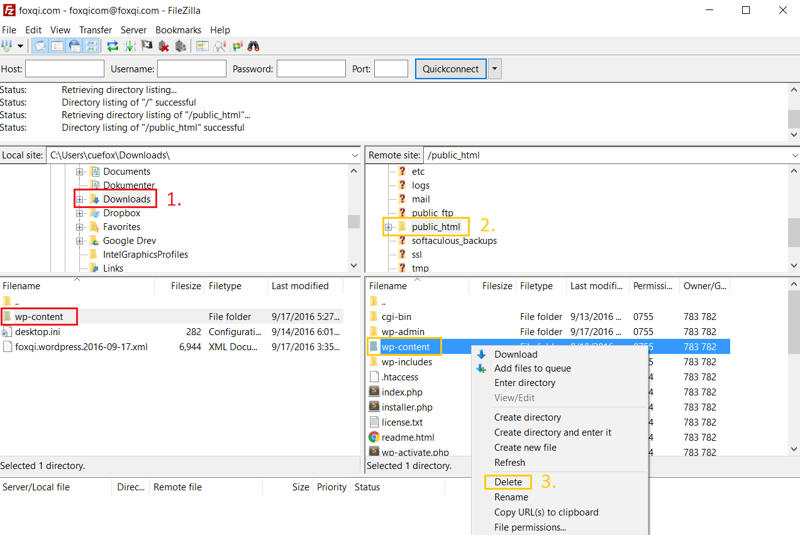800x535 pixels.
Task: Open Remote site path dropdown
Action: tap(794, 155)
